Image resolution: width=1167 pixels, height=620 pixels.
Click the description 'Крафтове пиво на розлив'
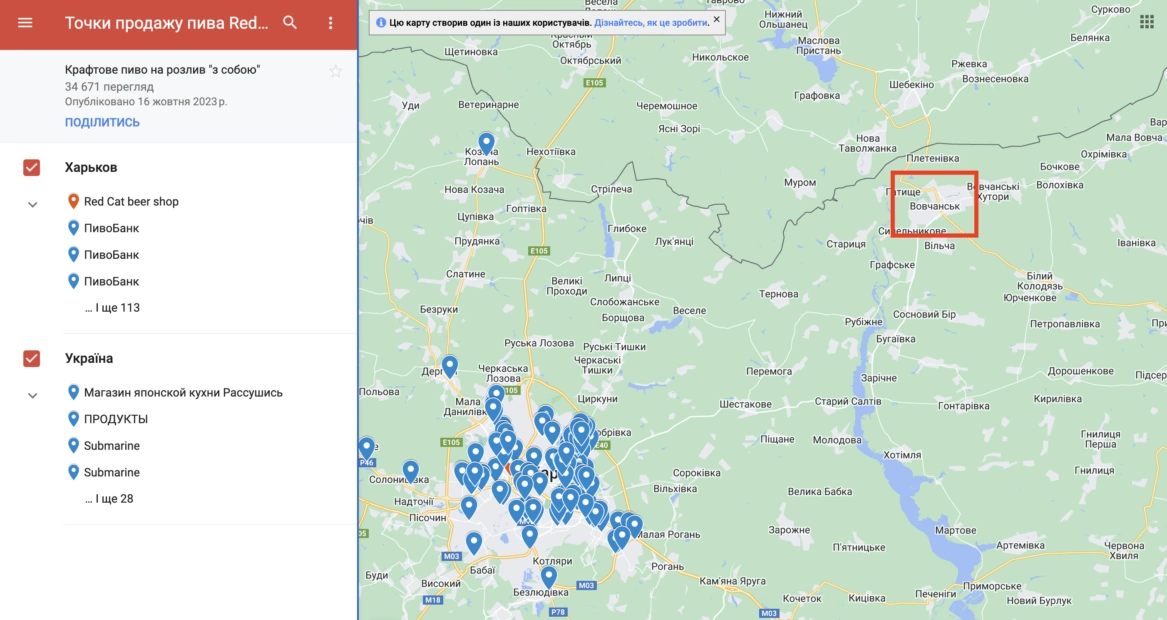point(162,70)
